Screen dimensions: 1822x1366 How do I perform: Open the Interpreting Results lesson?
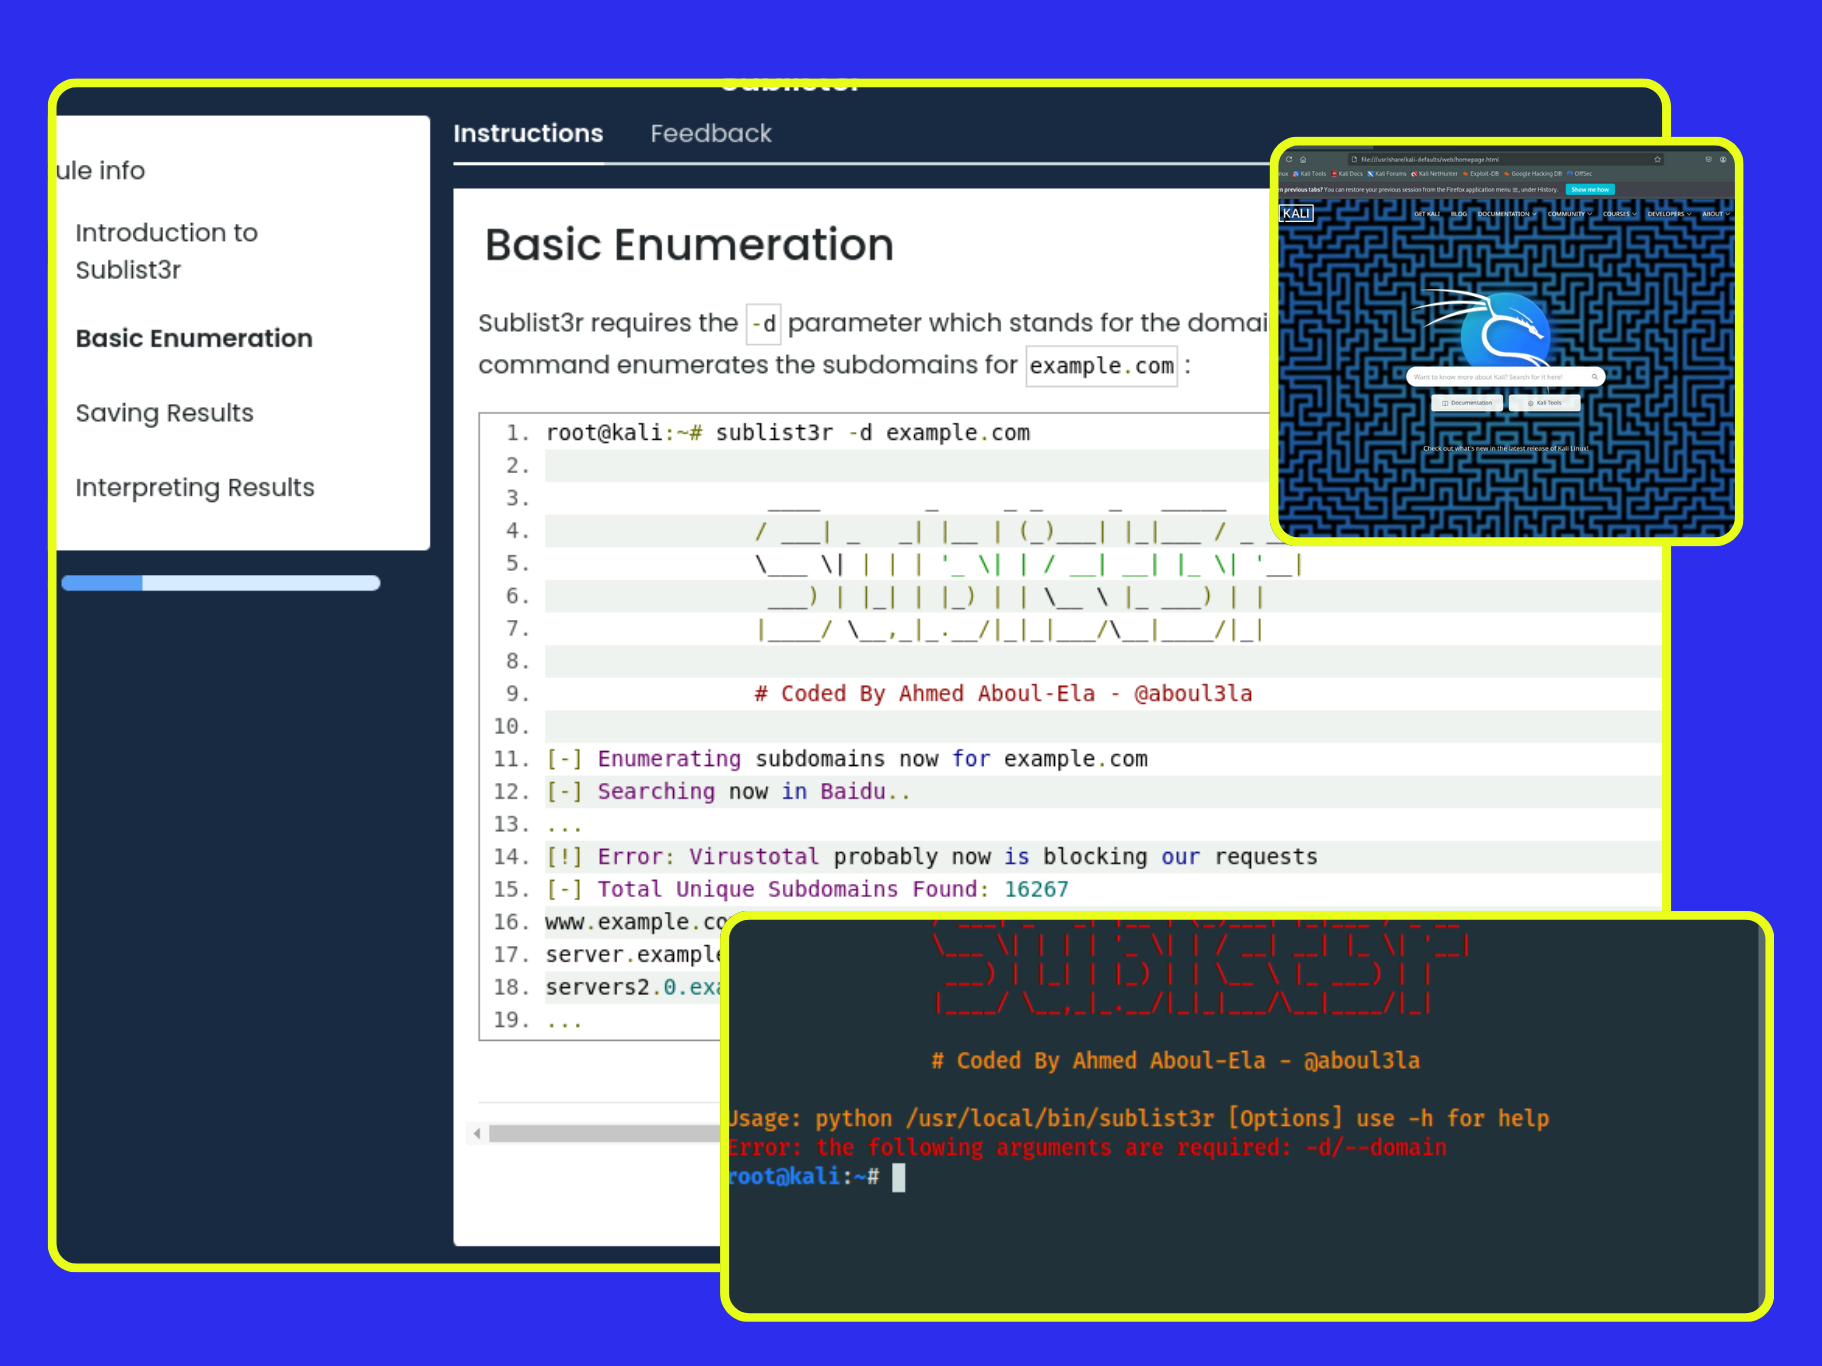coord(195,487)
